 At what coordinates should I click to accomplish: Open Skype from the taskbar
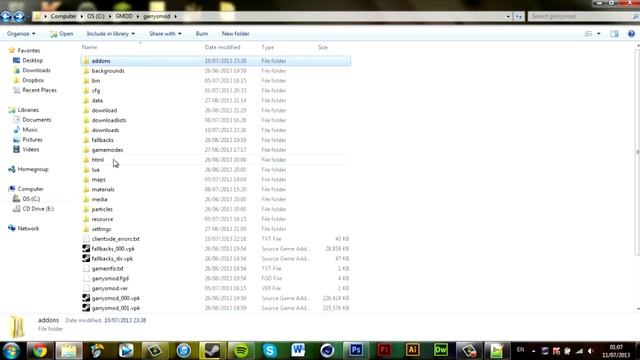270,351
